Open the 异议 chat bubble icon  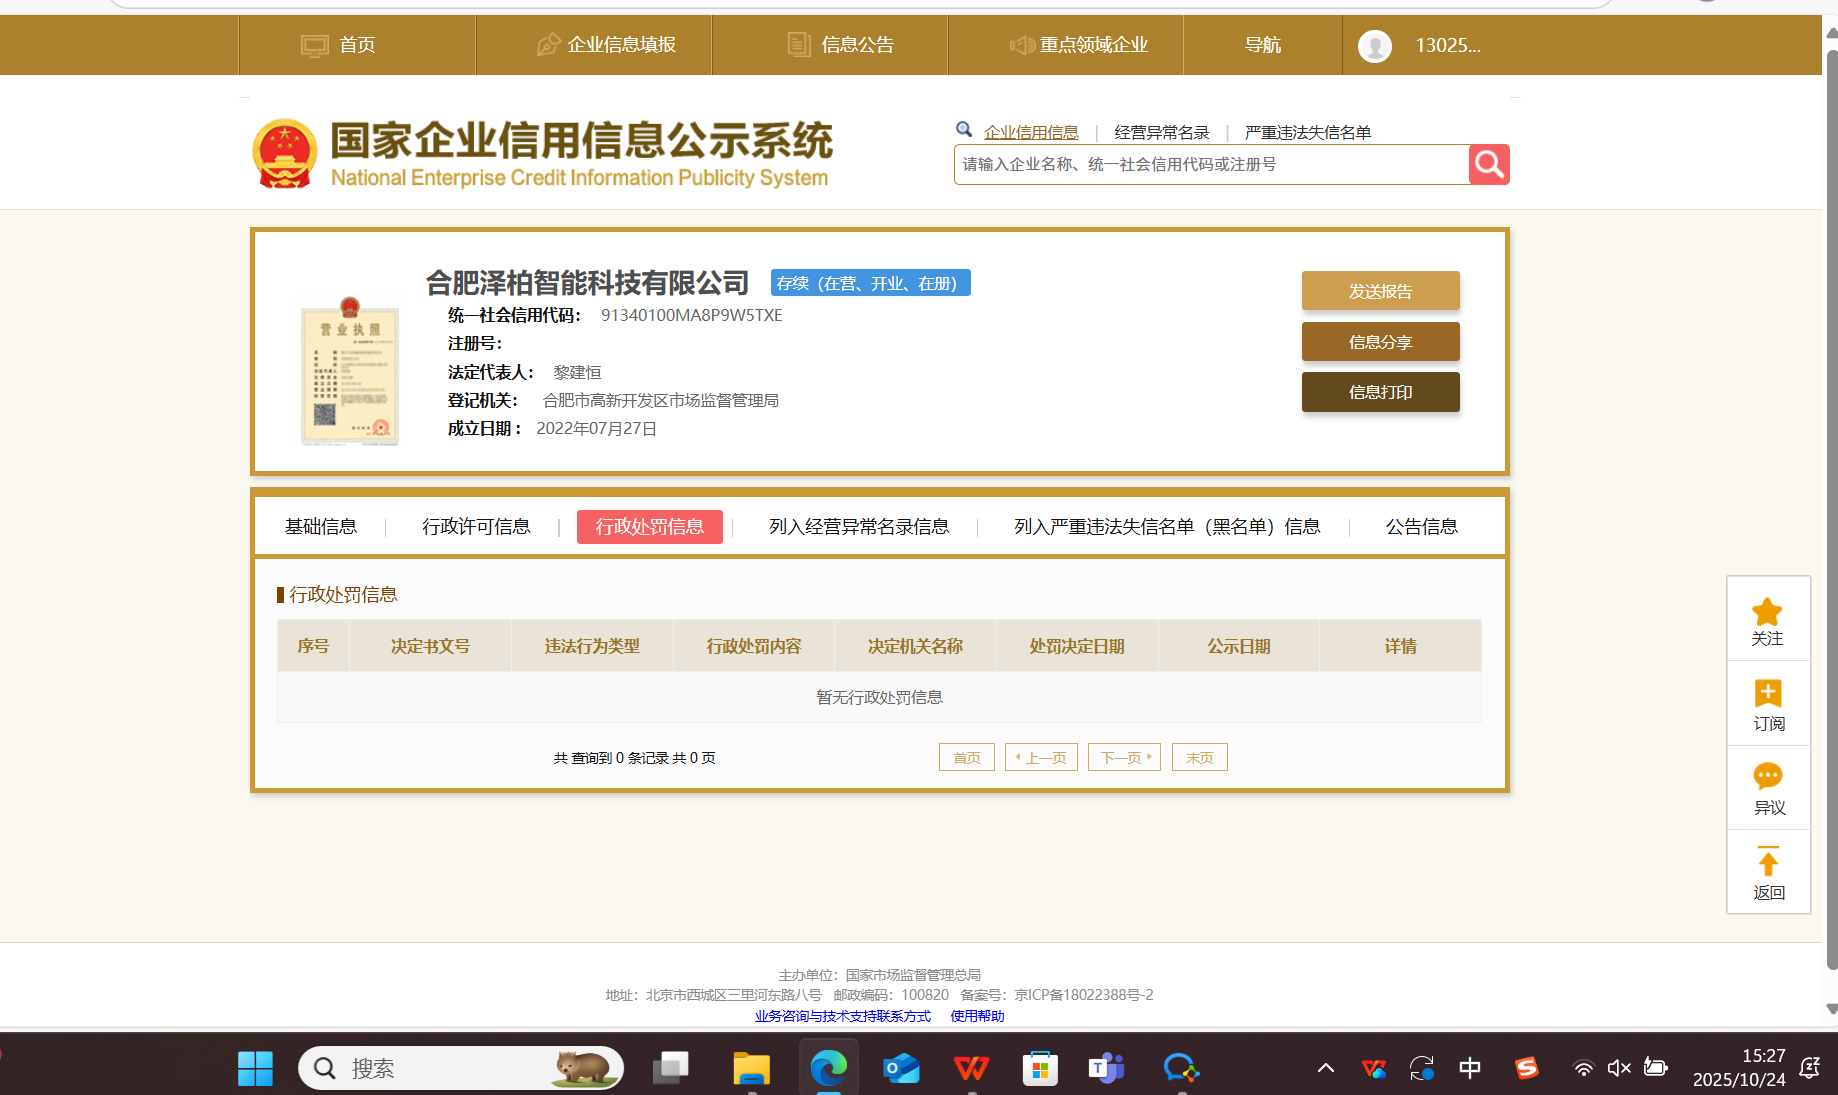point(1767,777)
